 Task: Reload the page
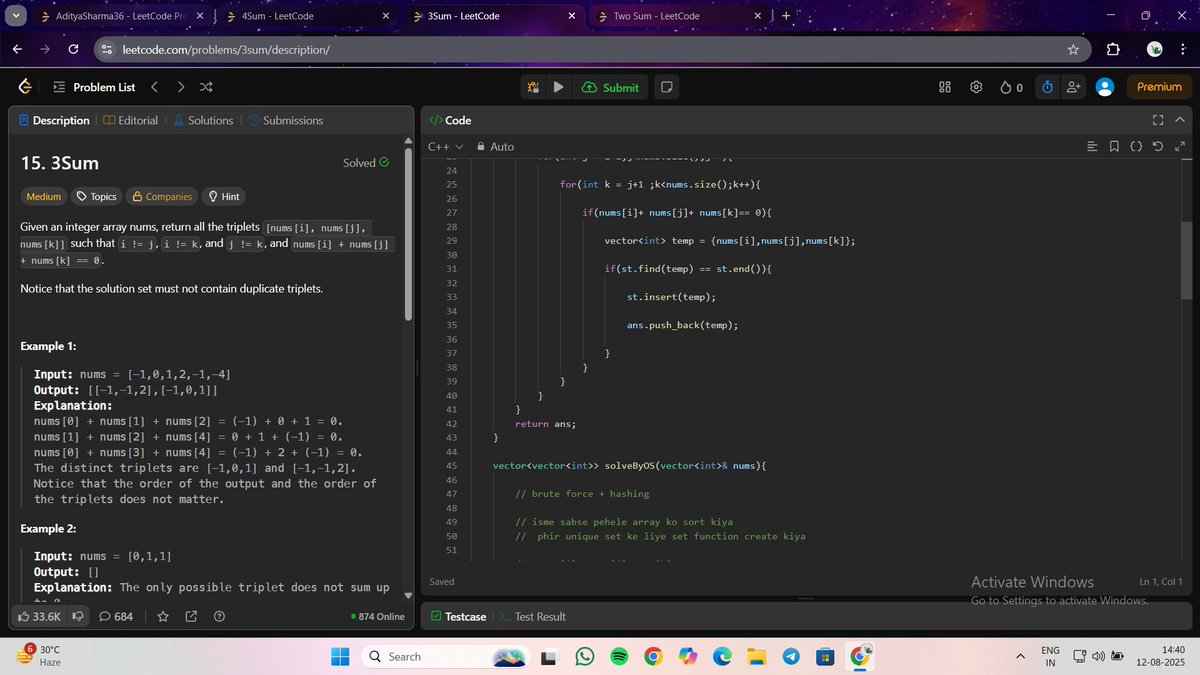[x=74, y=49]
